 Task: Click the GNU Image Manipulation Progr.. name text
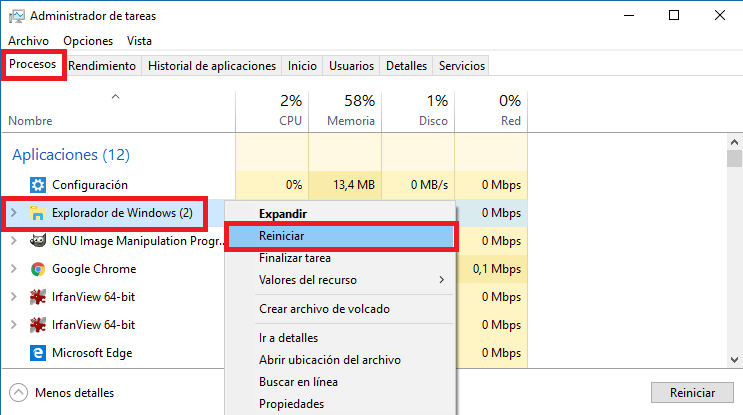pos(137,241)
